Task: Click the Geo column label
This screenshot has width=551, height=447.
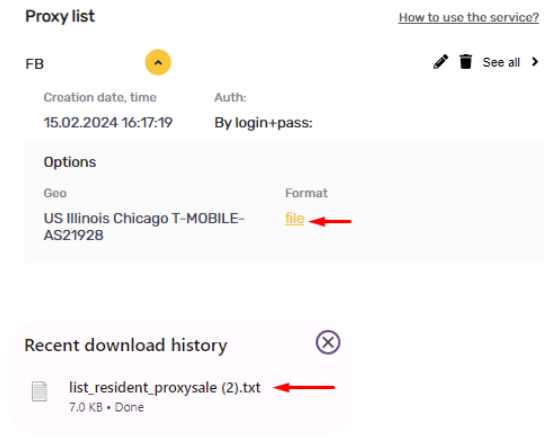Action: (55, 193)
